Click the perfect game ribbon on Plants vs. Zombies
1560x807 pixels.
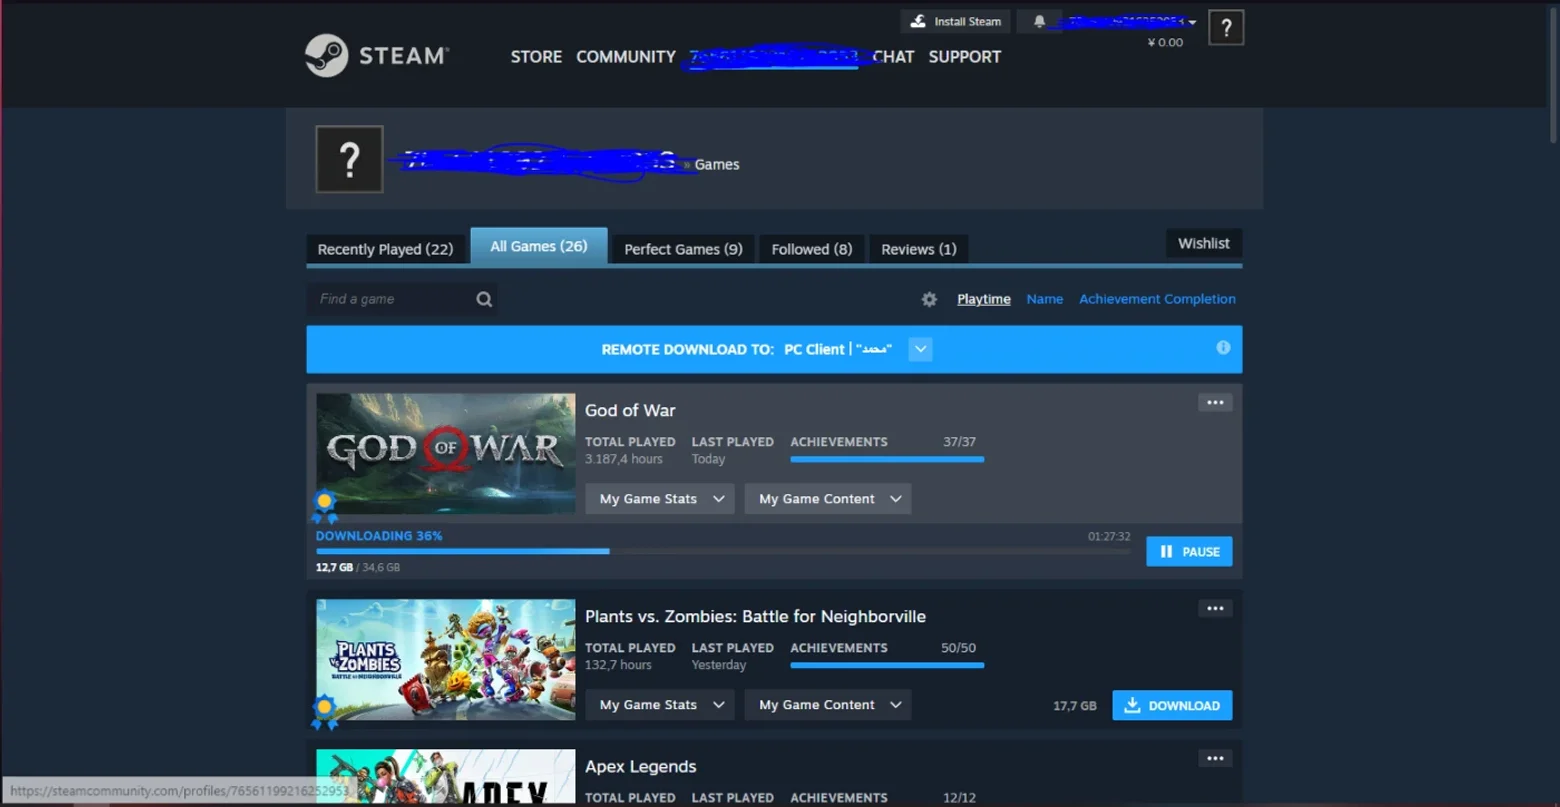pos(324,712)
